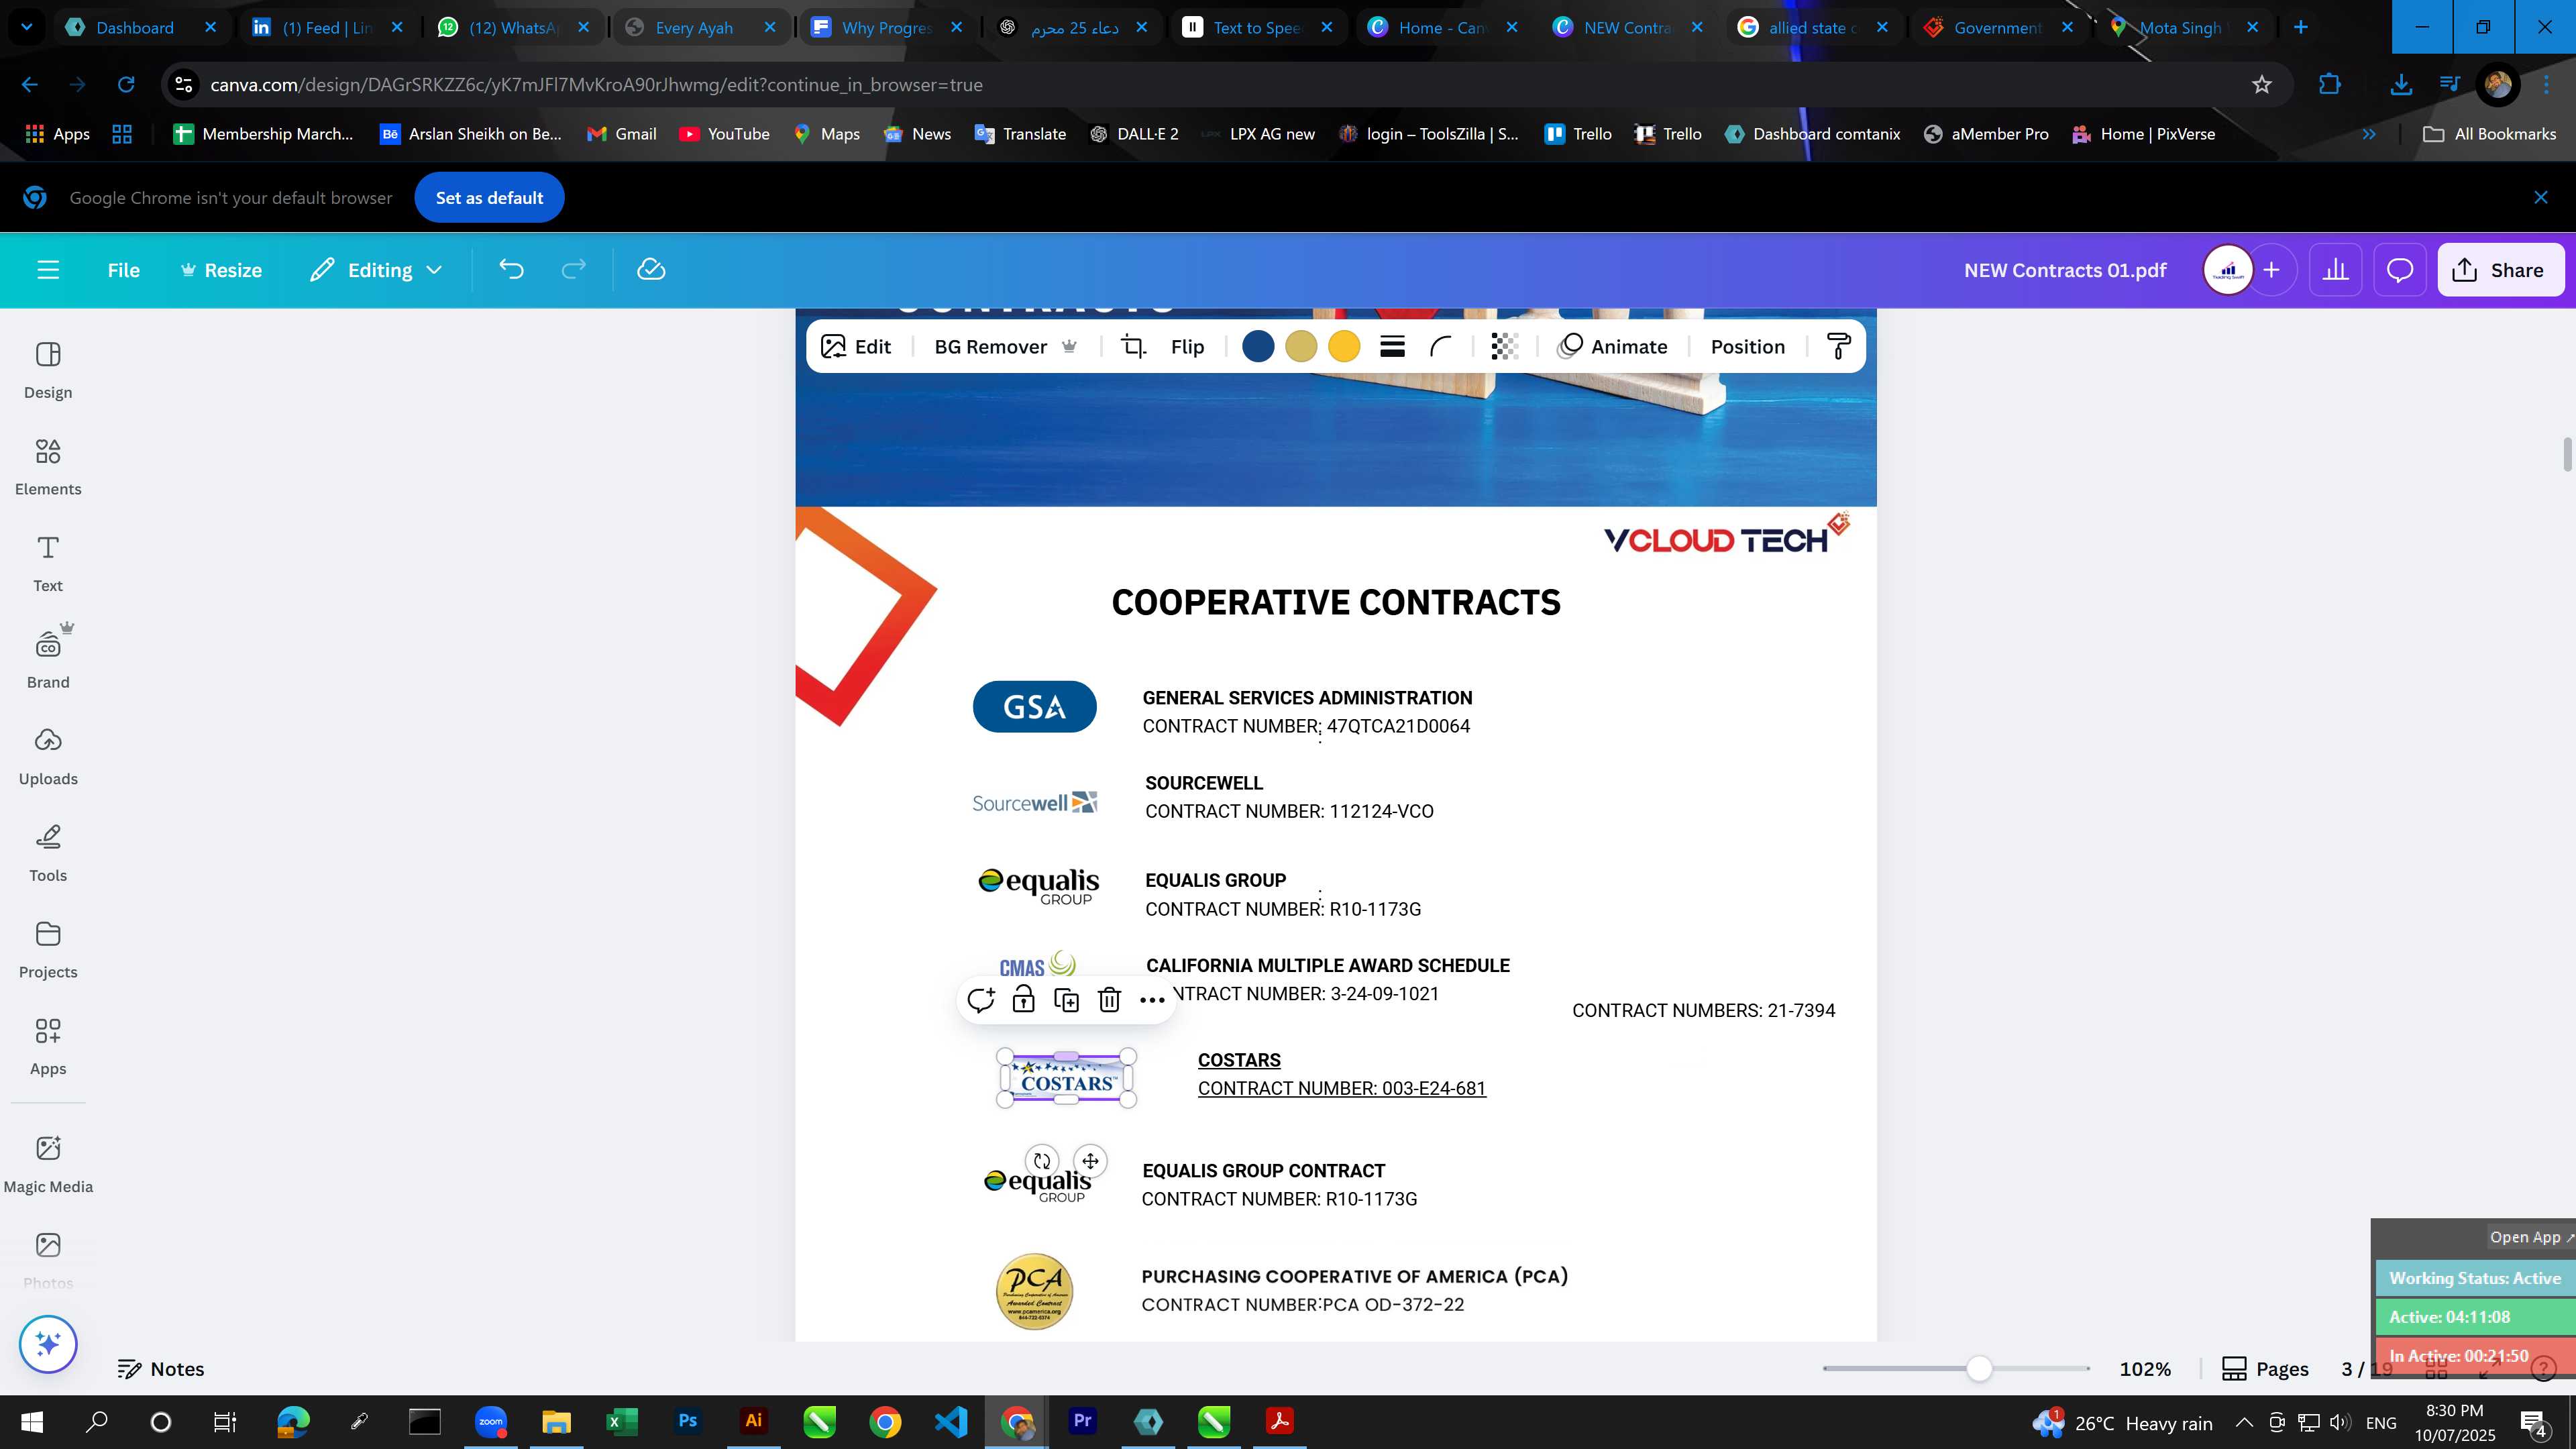Click the 102% zoom percentage
The height and width of the screenshot is (1449, 2576).
[2145, 1369]
